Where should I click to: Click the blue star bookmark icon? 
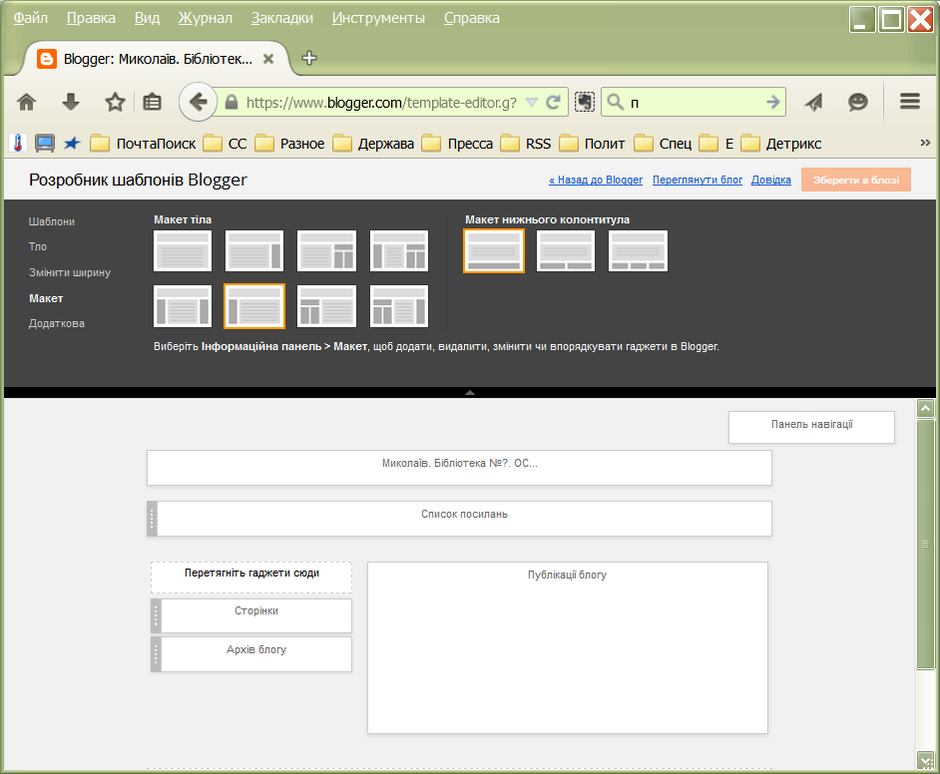tap(72, 143)
